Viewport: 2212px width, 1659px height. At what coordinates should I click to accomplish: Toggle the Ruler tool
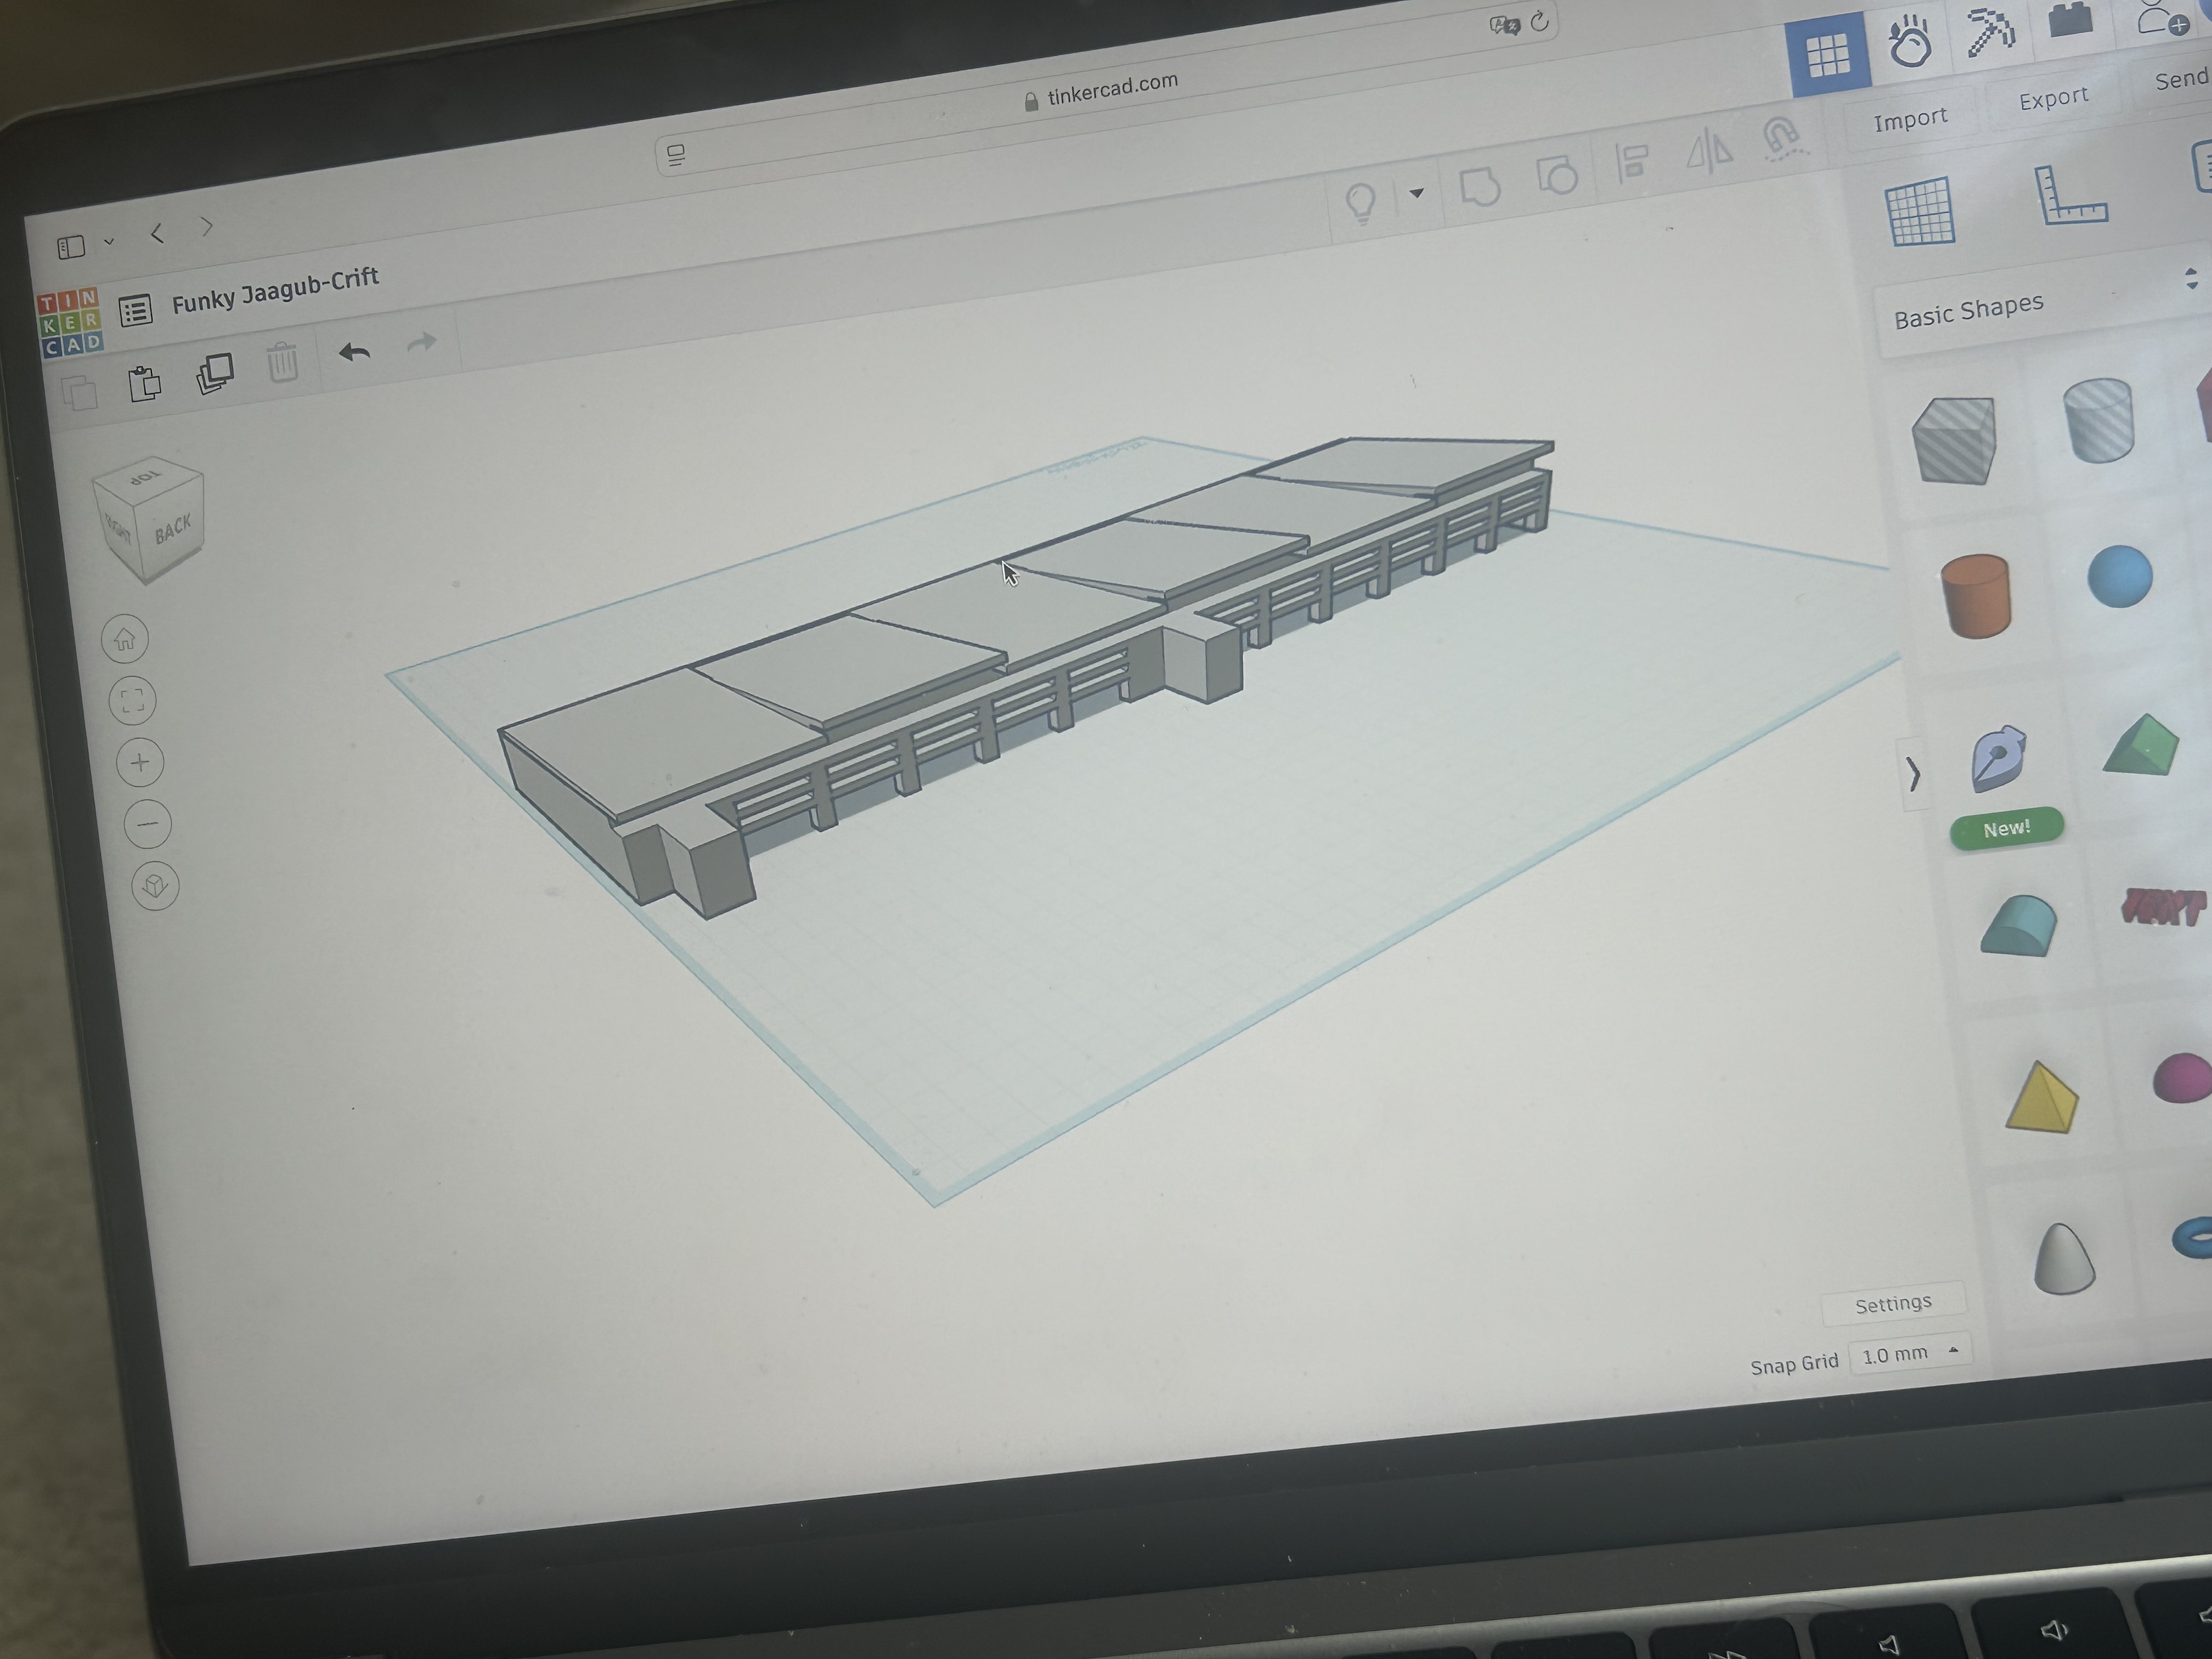pyautogui.click(x=2068, y=197)
